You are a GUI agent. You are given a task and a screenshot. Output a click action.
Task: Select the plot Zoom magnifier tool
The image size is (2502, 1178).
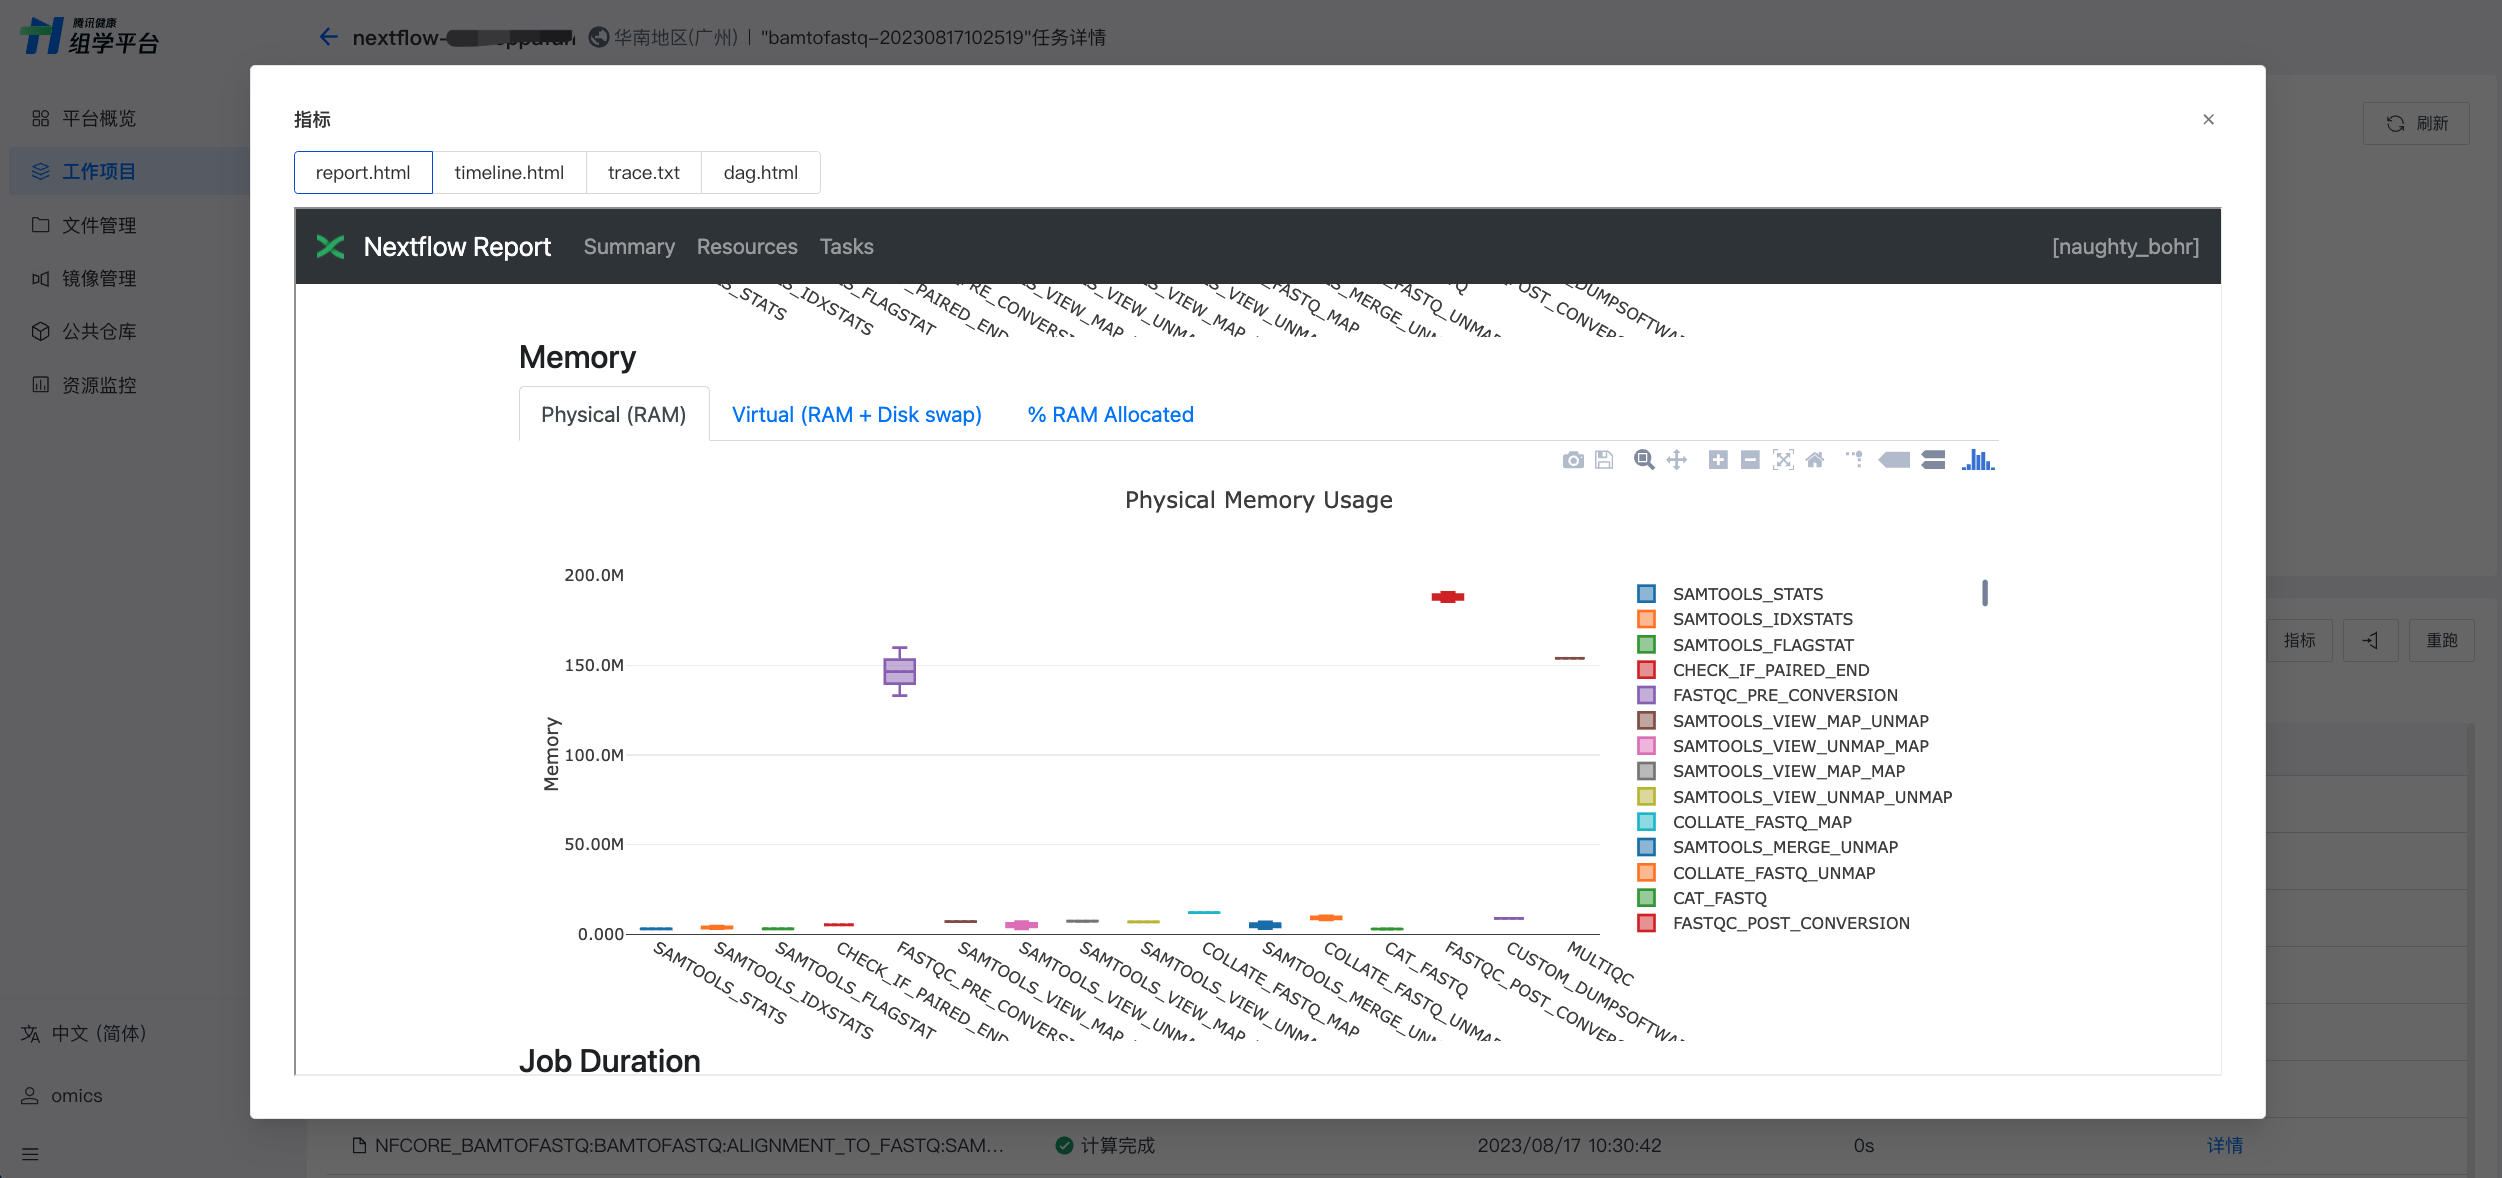pyautogui.click(x=1643, y=460)
